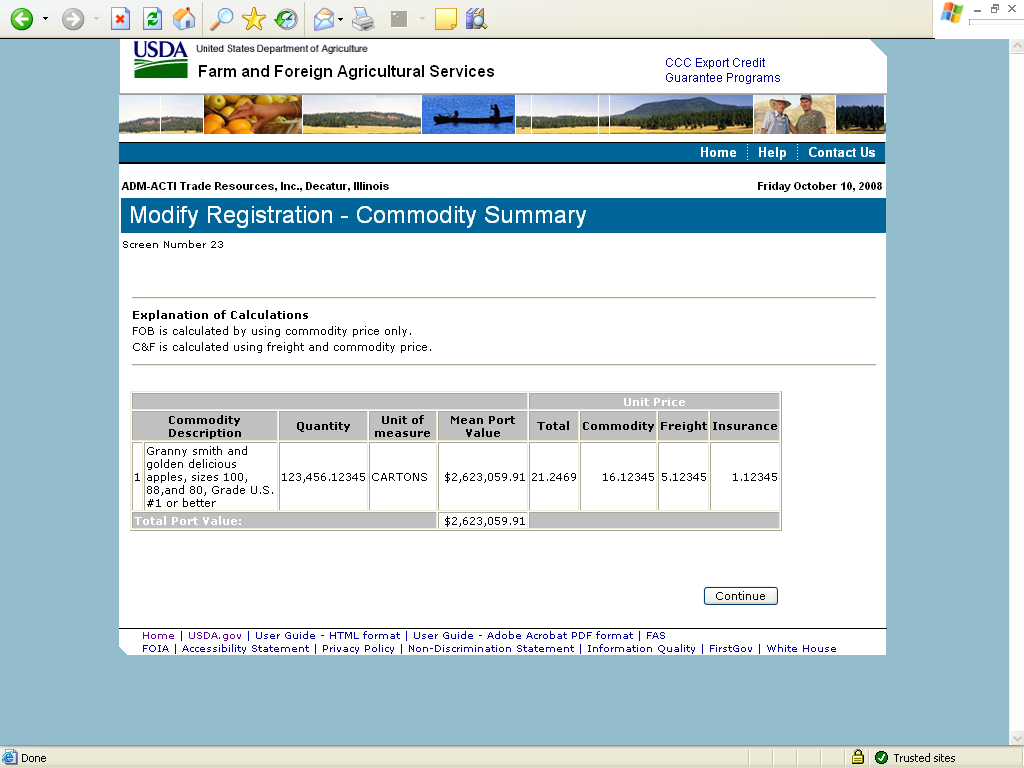Open Forward button history dropdown arrow

coord(96,19)
